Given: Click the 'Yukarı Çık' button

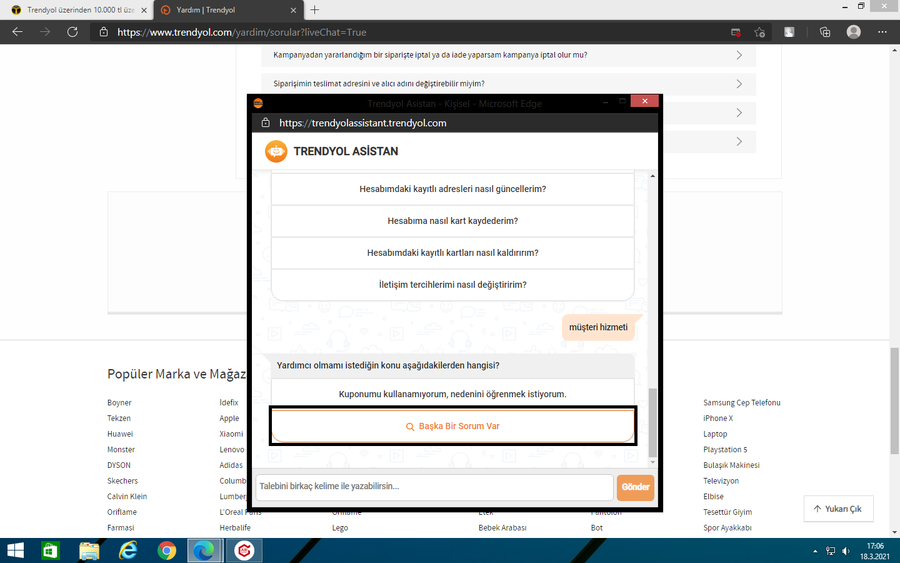Looking at the screenshot, I should pyautogui.click(x=838, y=509).
